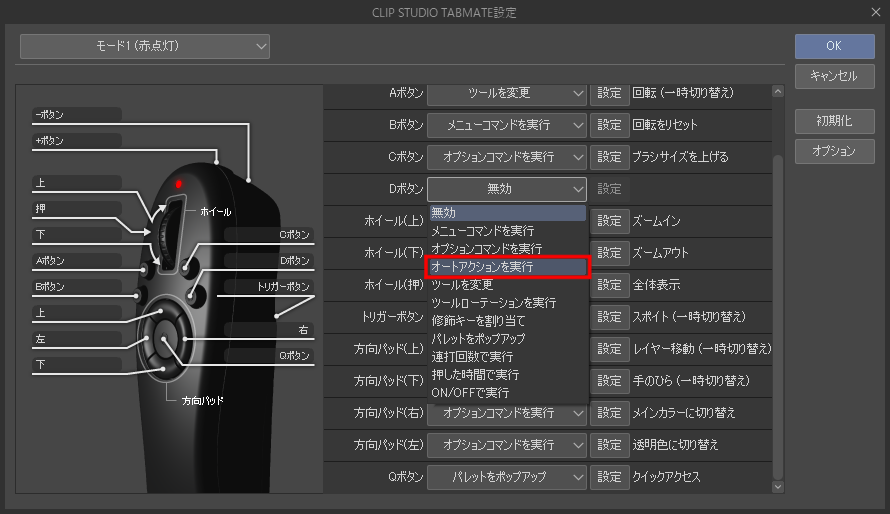The width and height of the screenshot is (890, 514).
Task: Click the -ボタン label in device diagram
Action: (x=77, y=115)
